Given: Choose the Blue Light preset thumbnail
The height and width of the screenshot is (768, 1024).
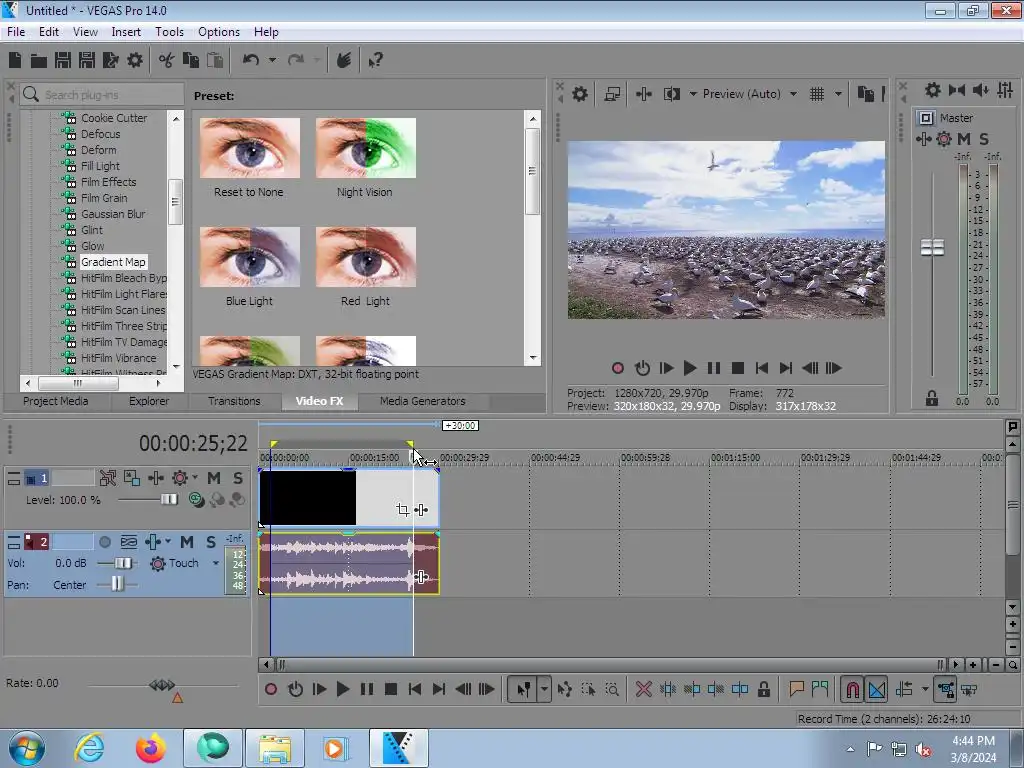Looking at the screenshot, I should coord(249,257).
